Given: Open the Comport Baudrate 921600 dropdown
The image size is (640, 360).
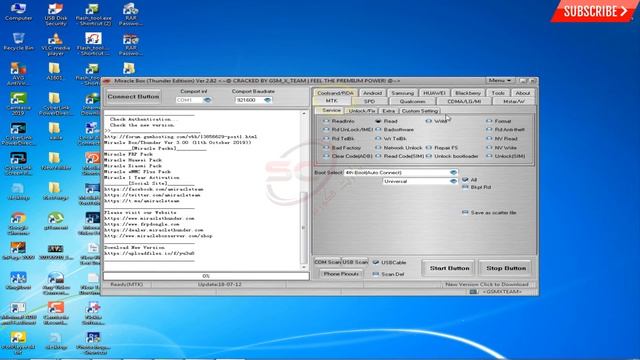Looking at the screenshot, I should pos(267,100).
